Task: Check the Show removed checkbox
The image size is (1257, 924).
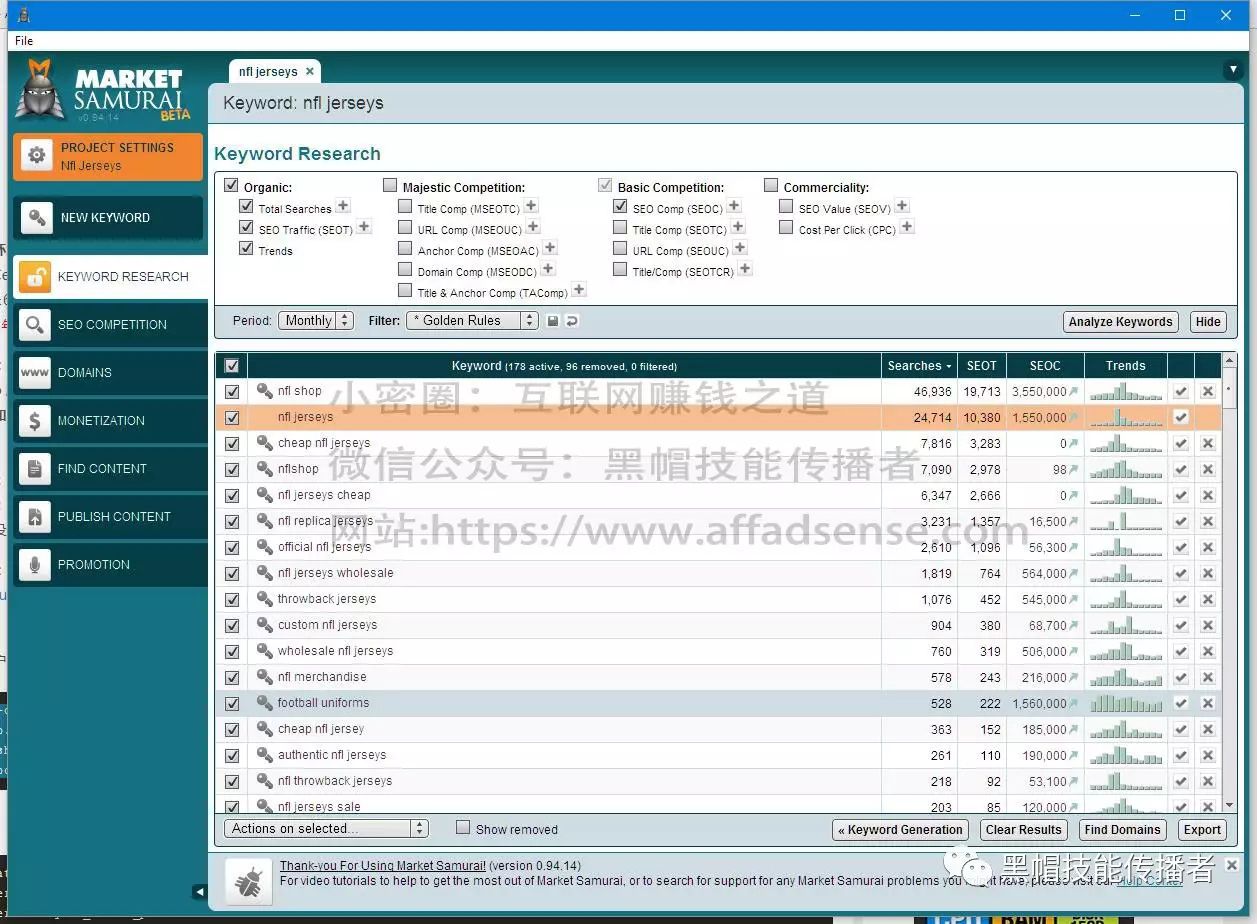Action: click(463, 828)
